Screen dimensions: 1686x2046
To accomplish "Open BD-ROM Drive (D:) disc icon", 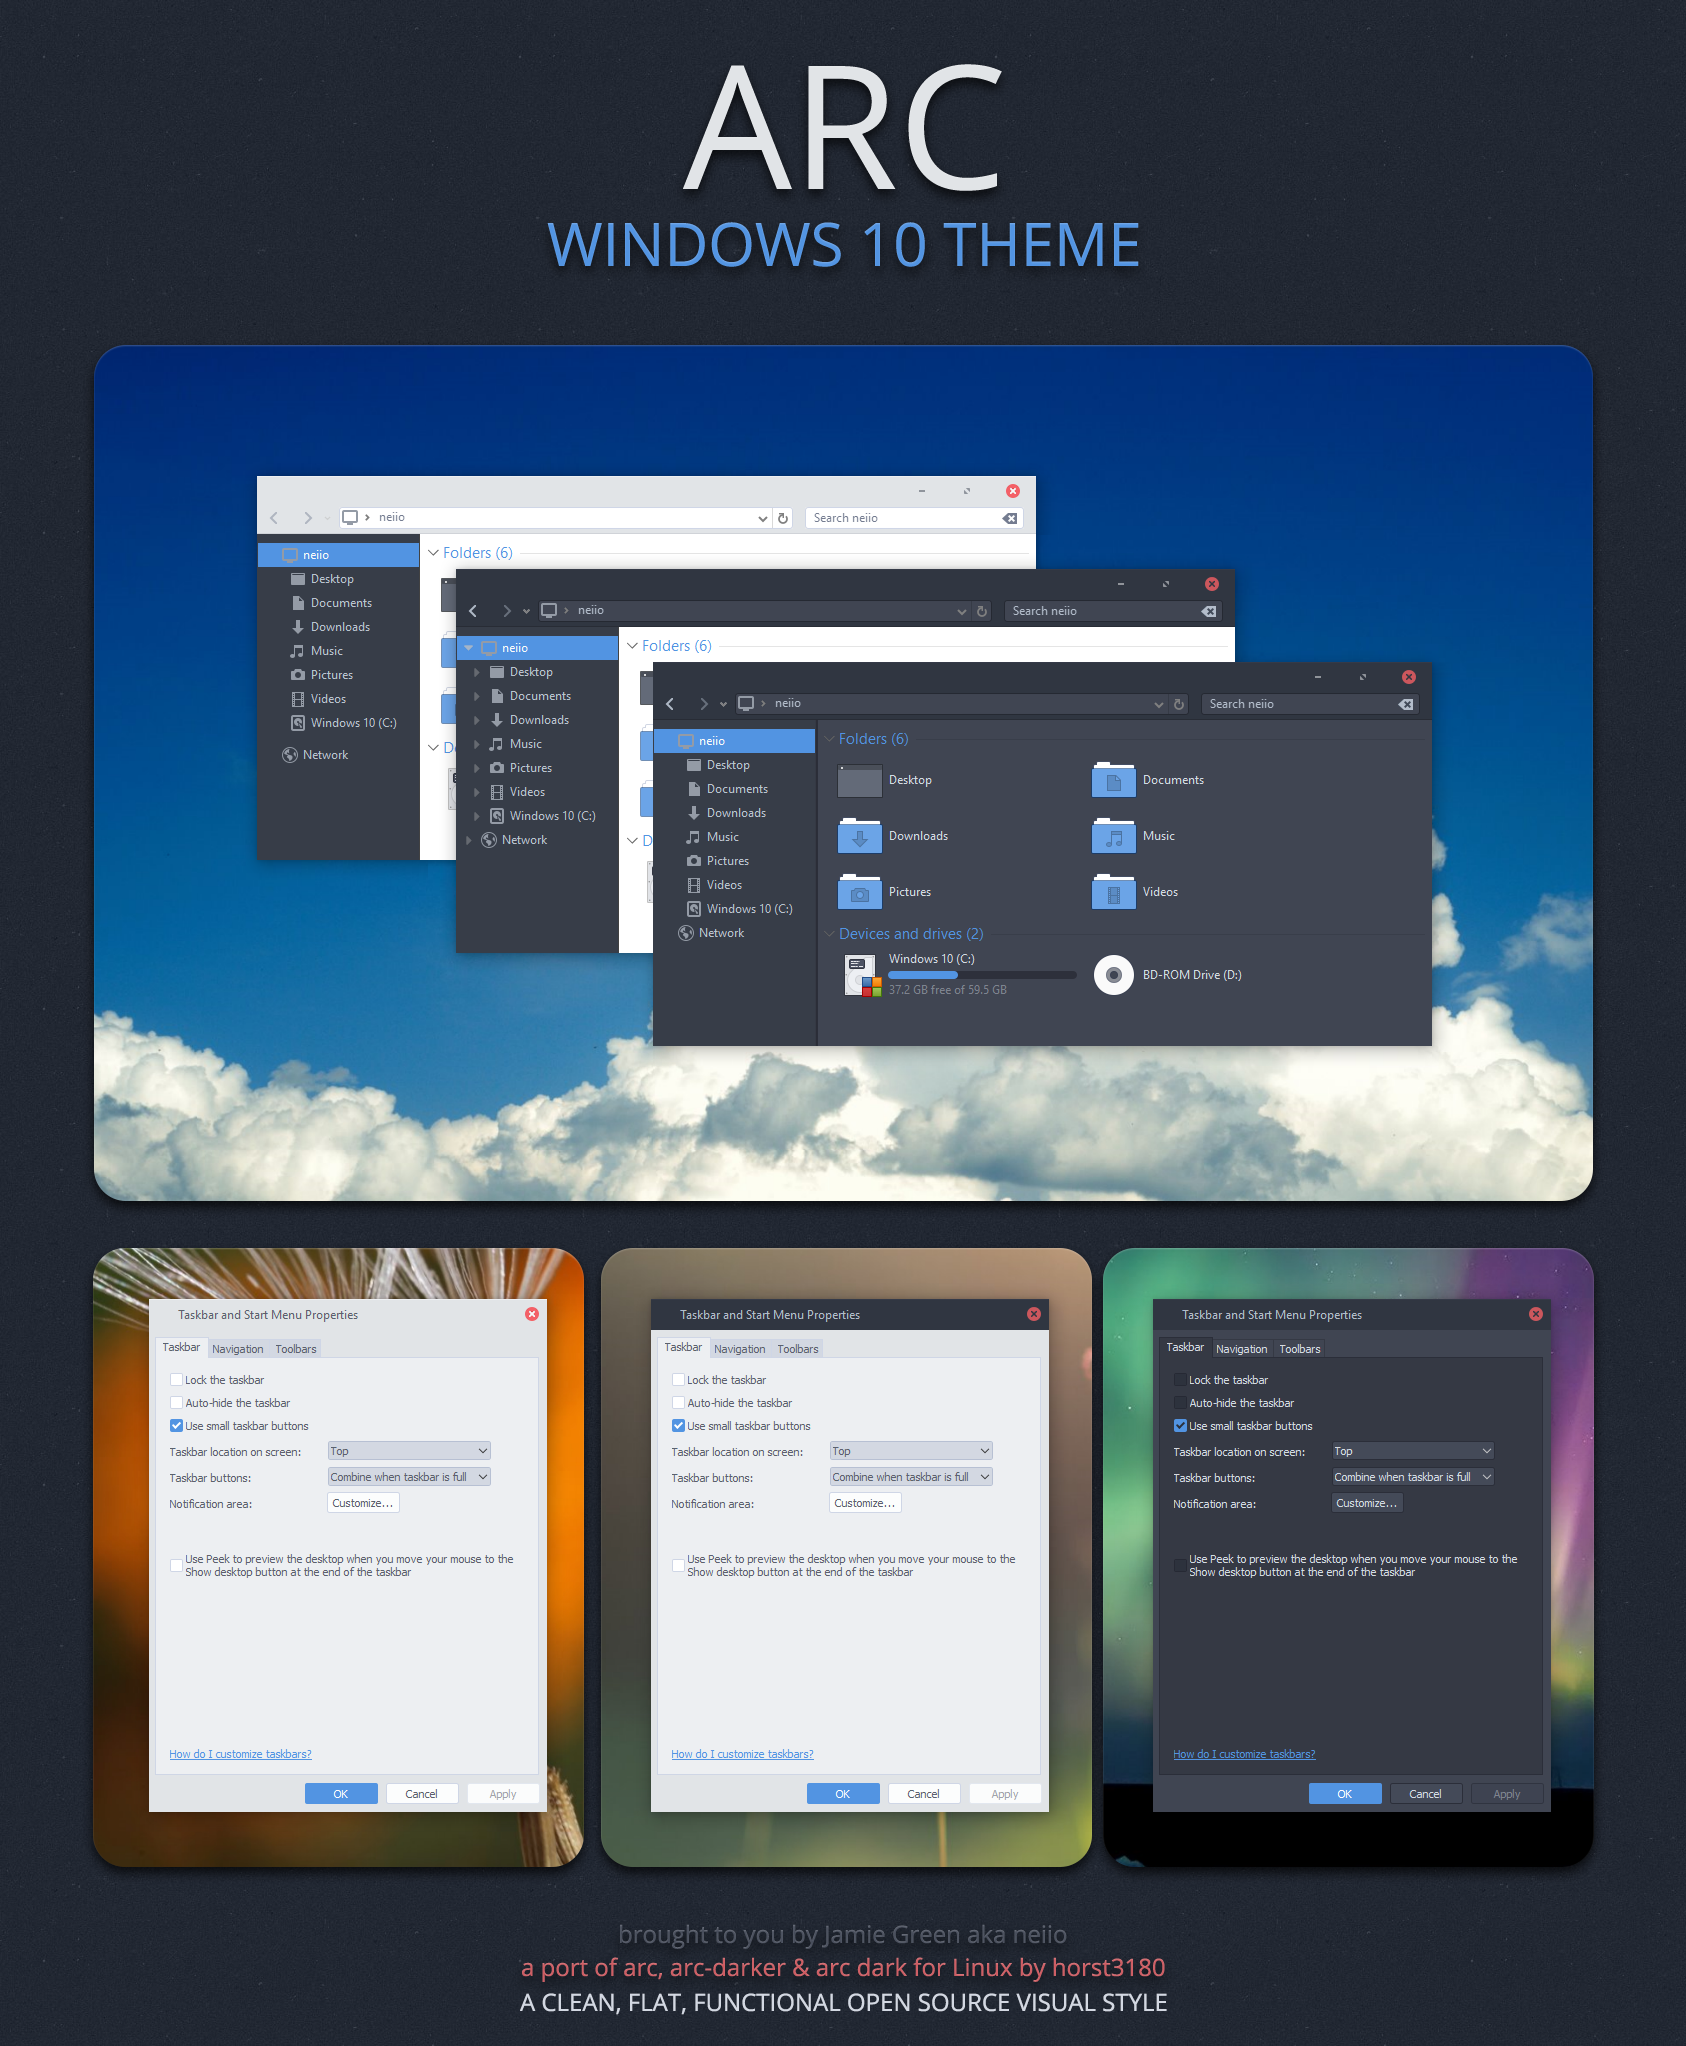I will (x=1113, y=975).
